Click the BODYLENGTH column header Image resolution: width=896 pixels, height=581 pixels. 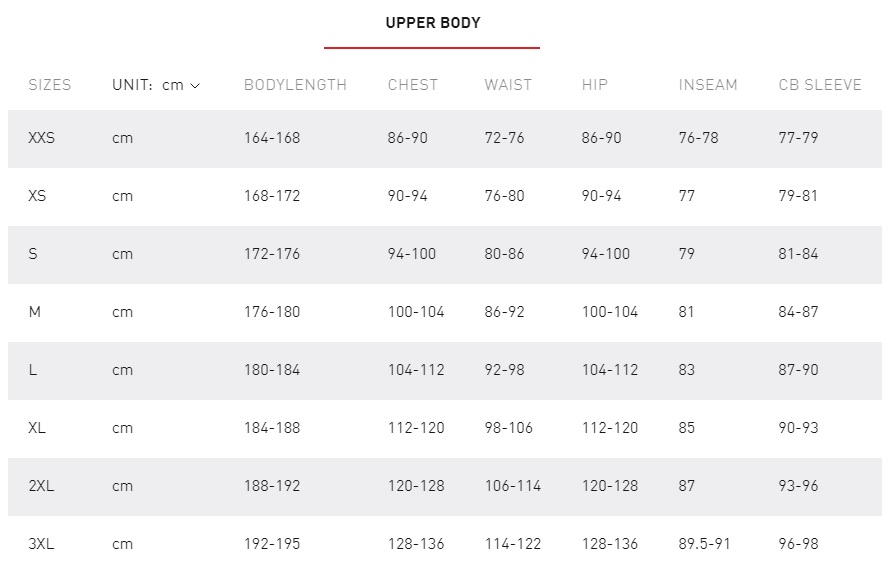(295, 85)
